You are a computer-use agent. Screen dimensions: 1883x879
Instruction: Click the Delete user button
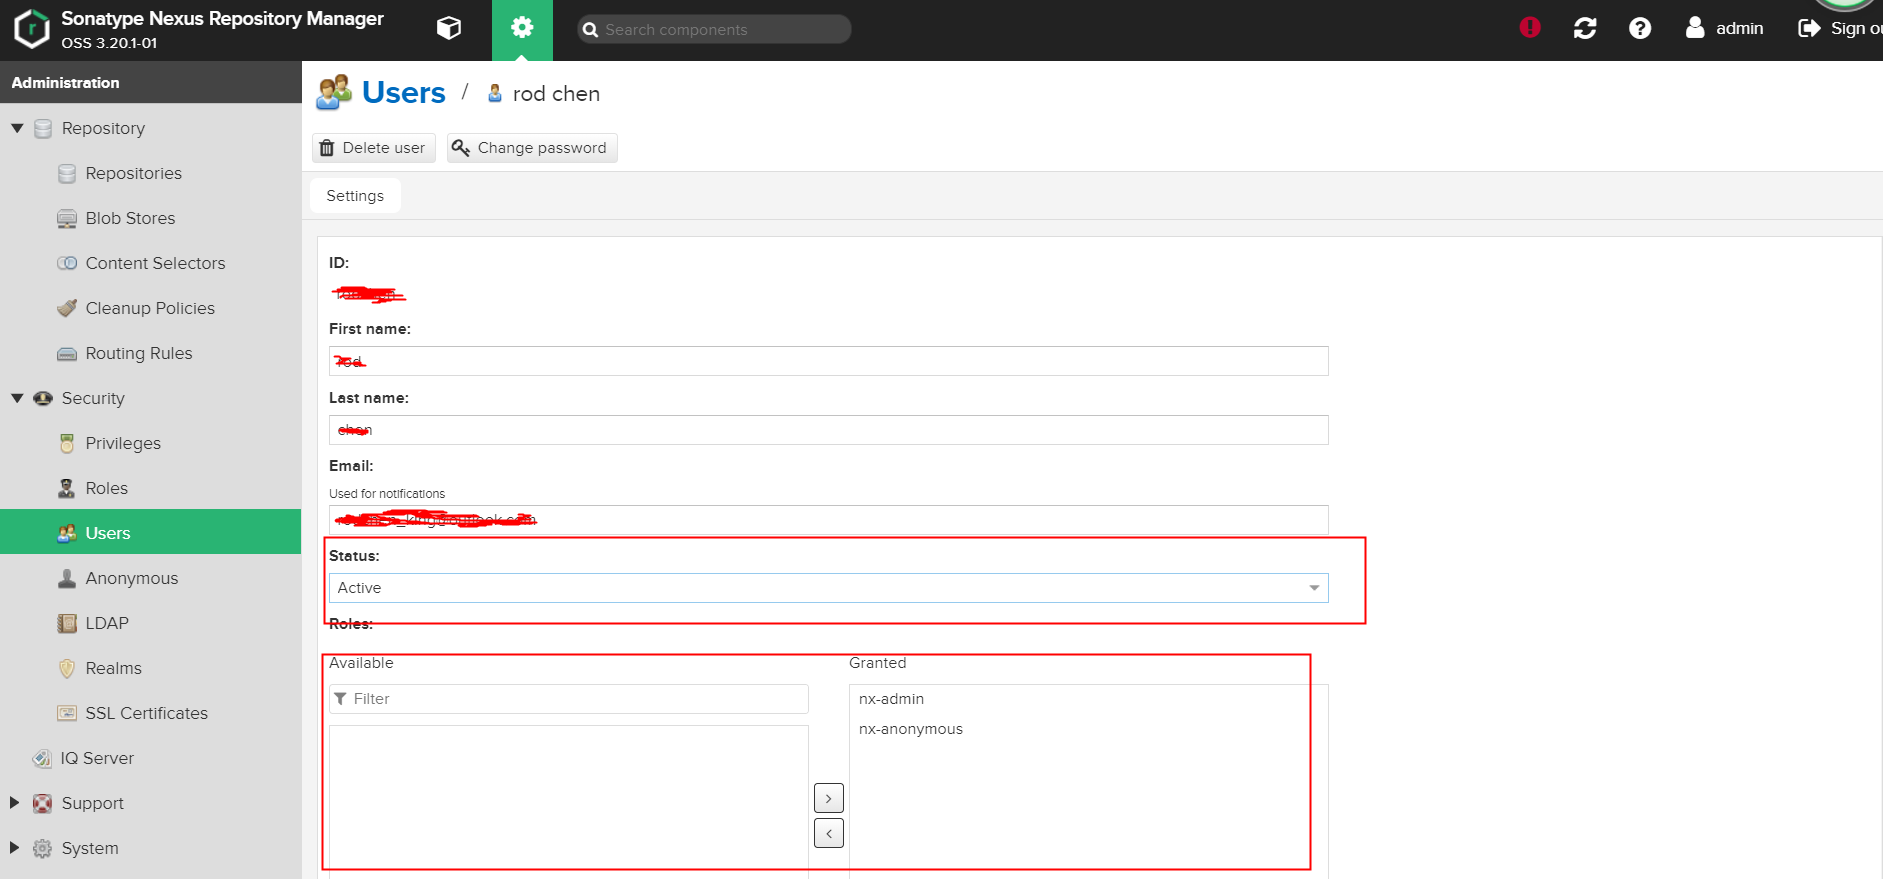click(374, 148)
